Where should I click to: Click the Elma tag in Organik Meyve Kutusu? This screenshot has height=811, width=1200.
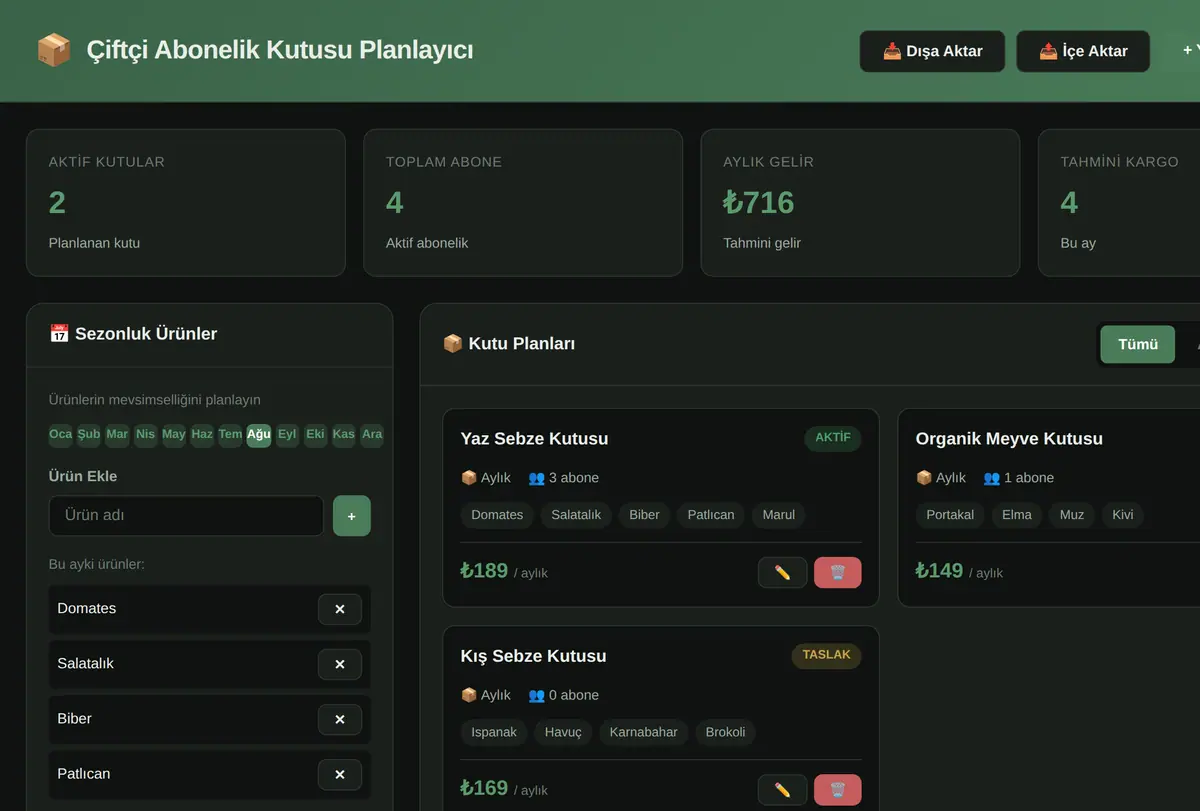click(x=1017, y=515)
